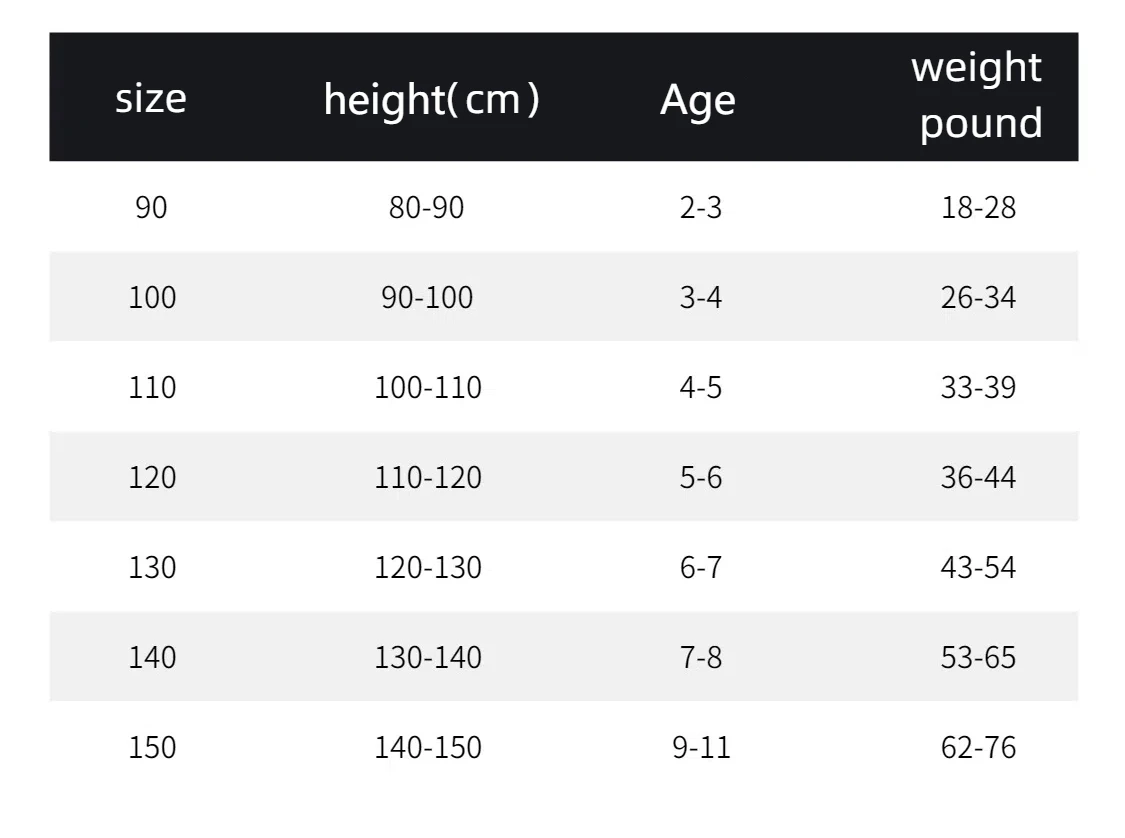Click the 'height(cm)' column header

(x=431, y=99)
